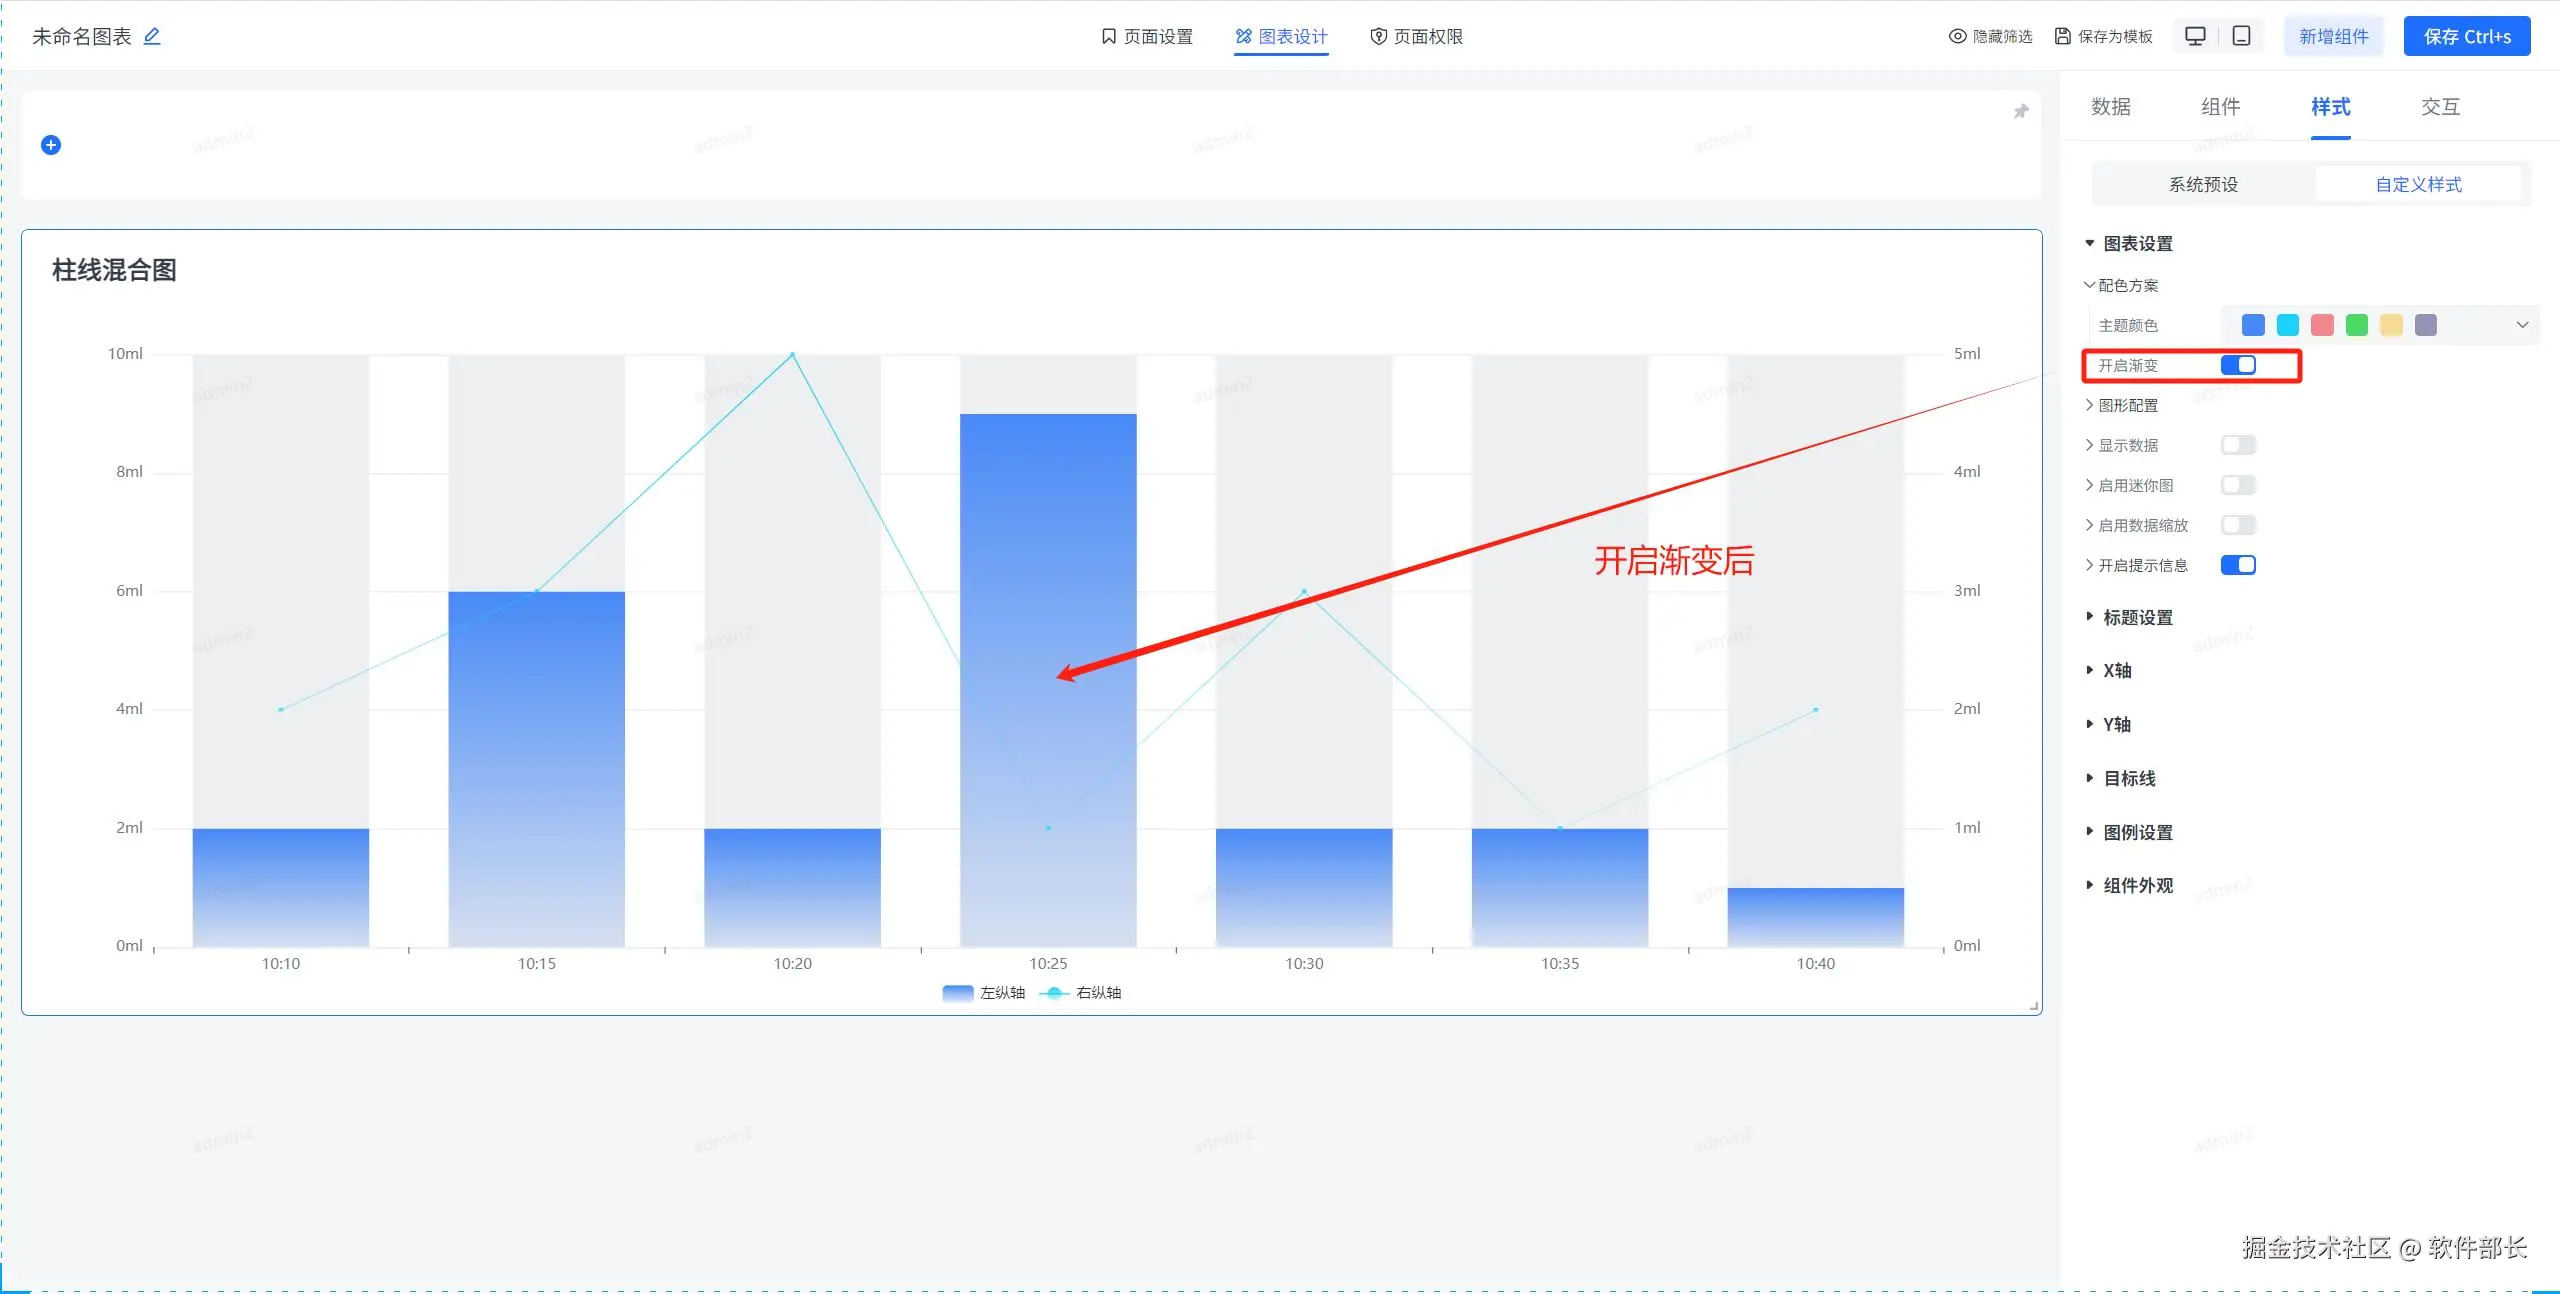The image size is (2560, 1294).
Task: Enable the 显示数据 toggle
Action: pyautogui.click(x=2238, y=445)
